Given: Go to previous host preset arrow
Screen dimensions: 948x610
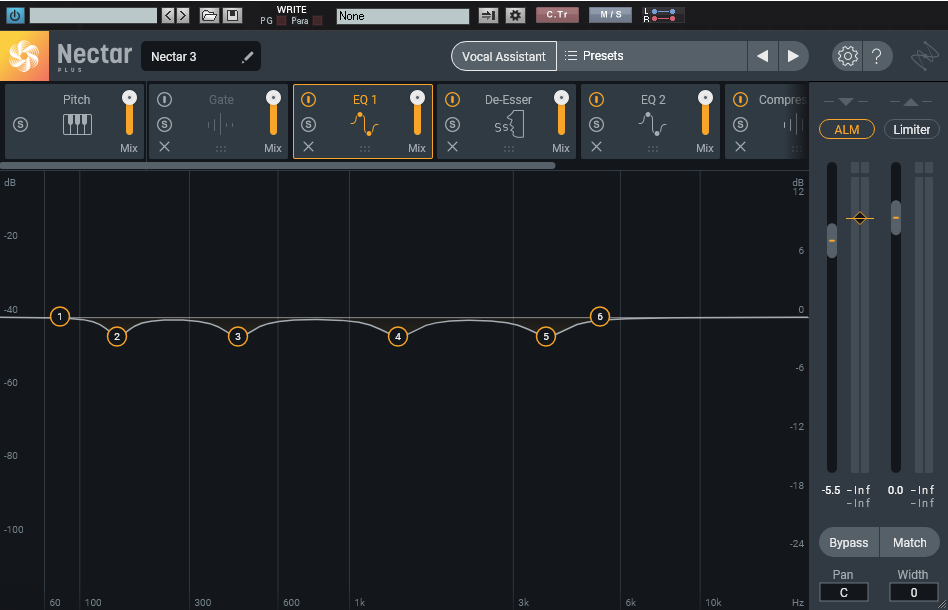Looking at the screenshot, I should pos(168,15).
